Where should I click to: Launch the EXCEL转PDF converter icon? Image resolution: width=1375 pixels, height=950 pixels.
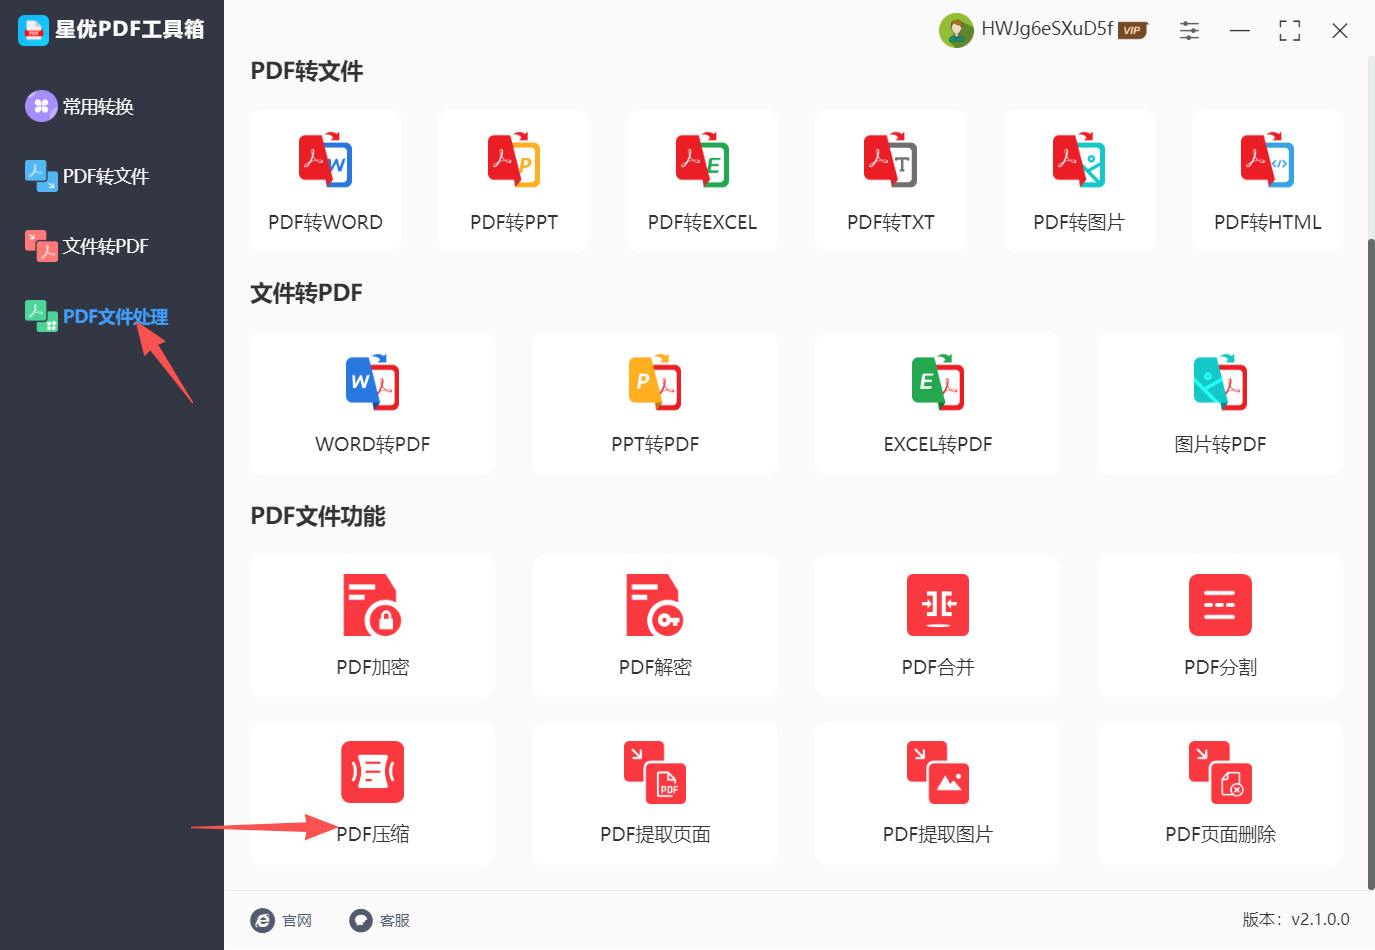[937, 382]
